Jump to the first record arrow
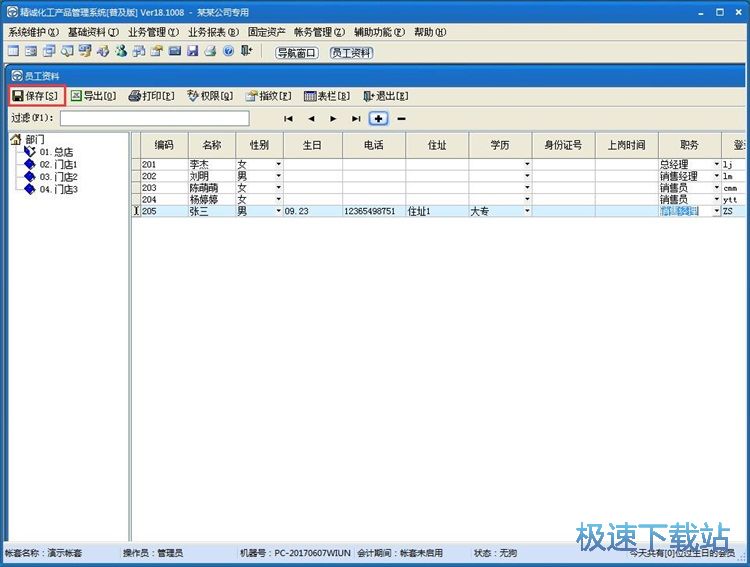Image resolution: width=750 pixels, height=567 pixels. pos(289,118)
